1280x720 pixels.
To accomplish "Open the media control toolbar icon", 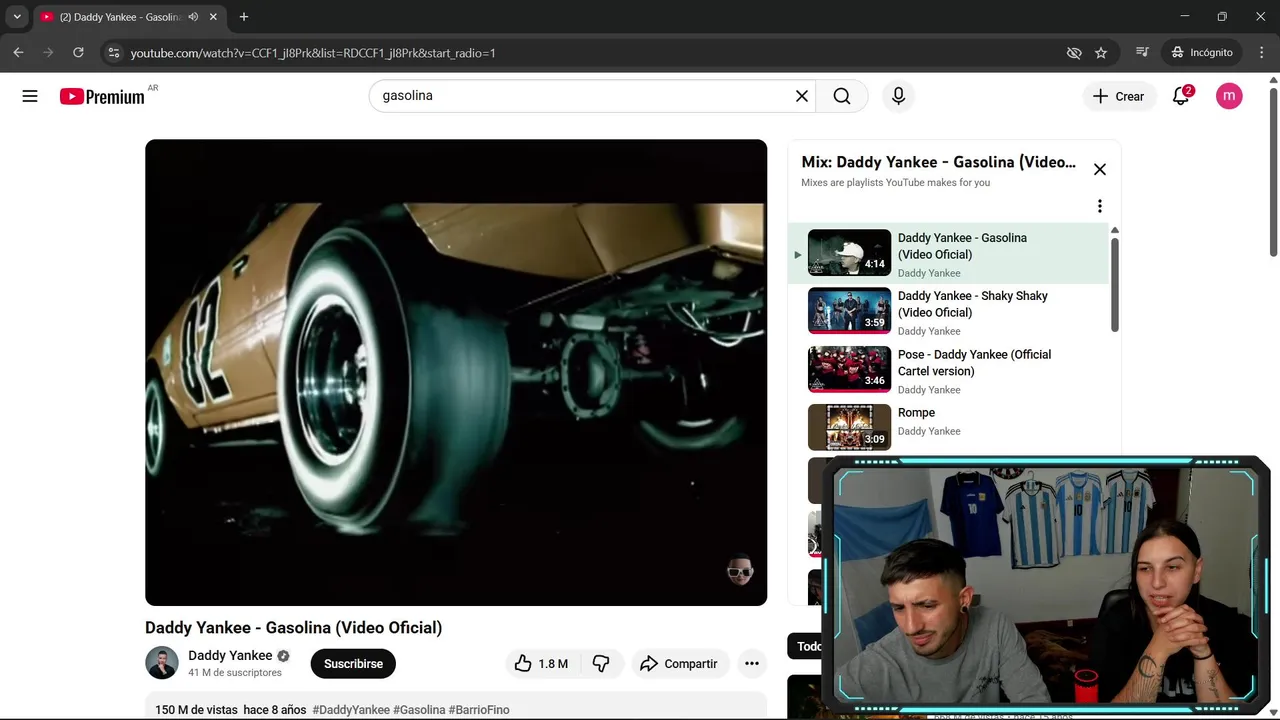I will (1143, 52).
